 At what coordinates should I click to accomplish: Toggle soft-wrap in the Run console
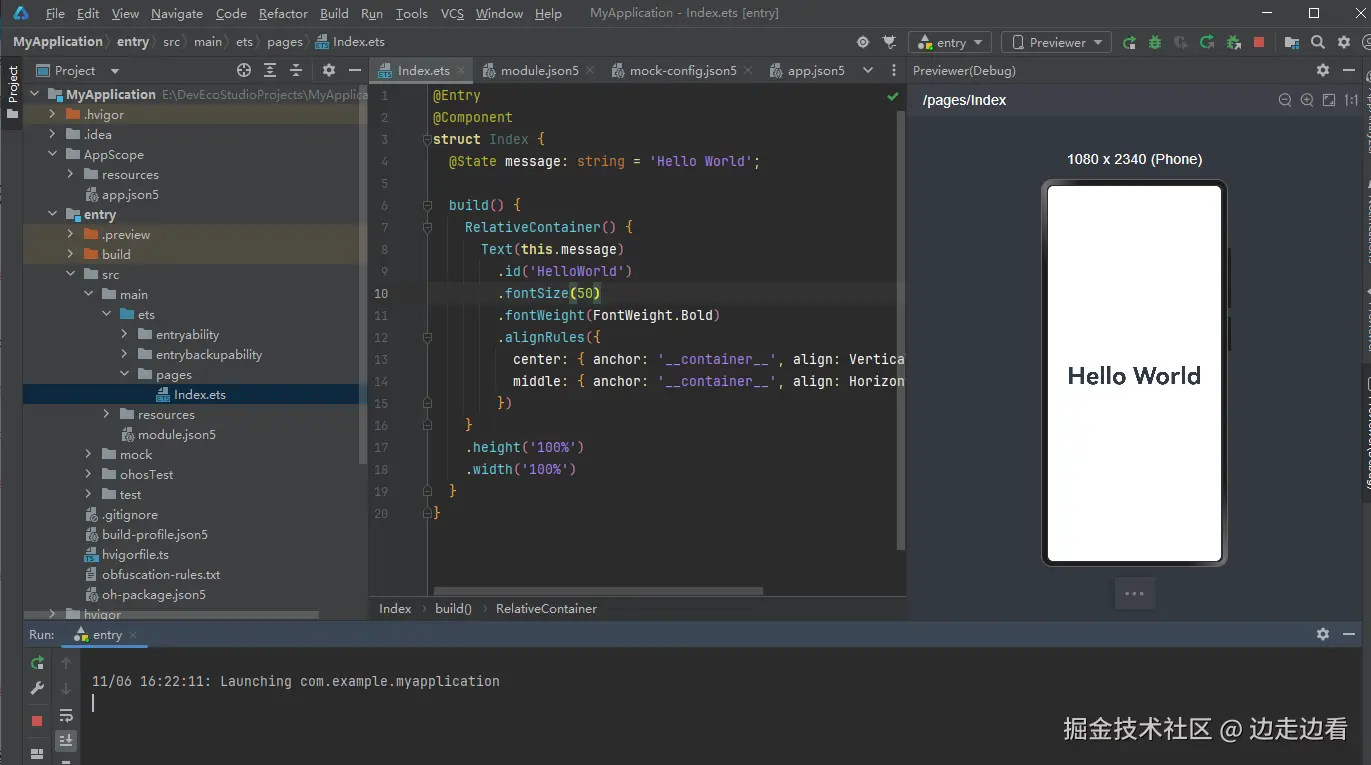click(66, 715)
